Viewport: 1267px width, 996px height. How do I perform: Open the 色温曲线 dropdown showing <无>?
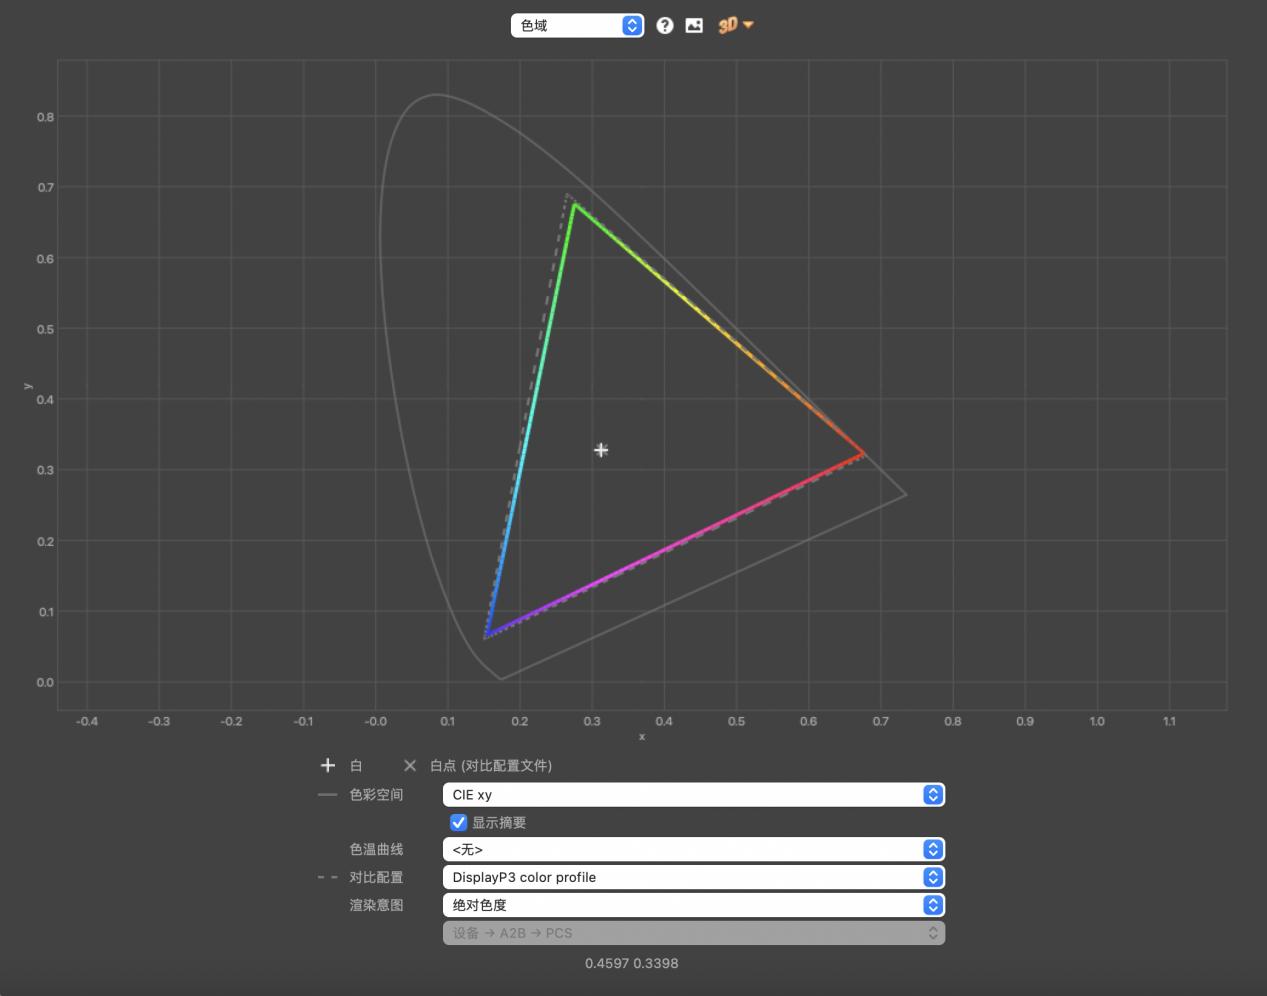(693, 850)
